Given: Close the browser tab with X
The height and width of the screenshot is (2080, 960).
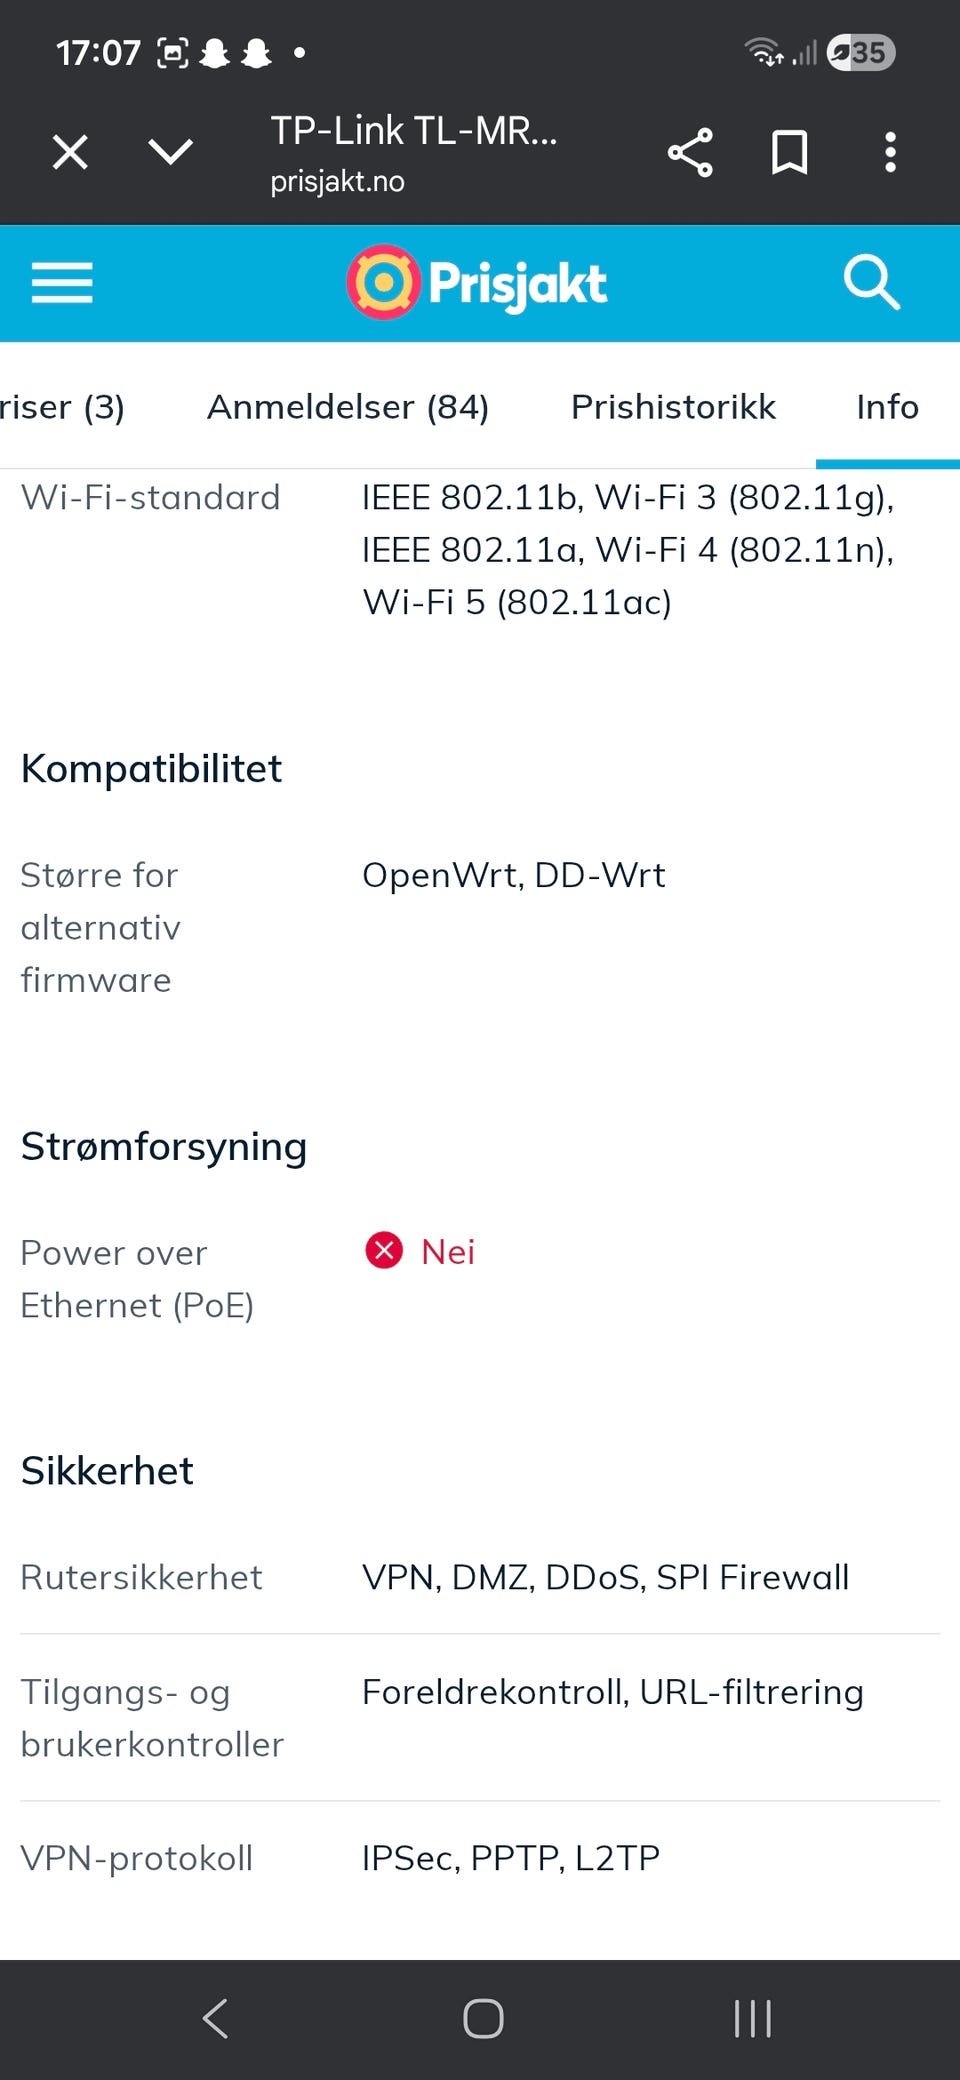Looking at the screenshot, I should 70,153.
